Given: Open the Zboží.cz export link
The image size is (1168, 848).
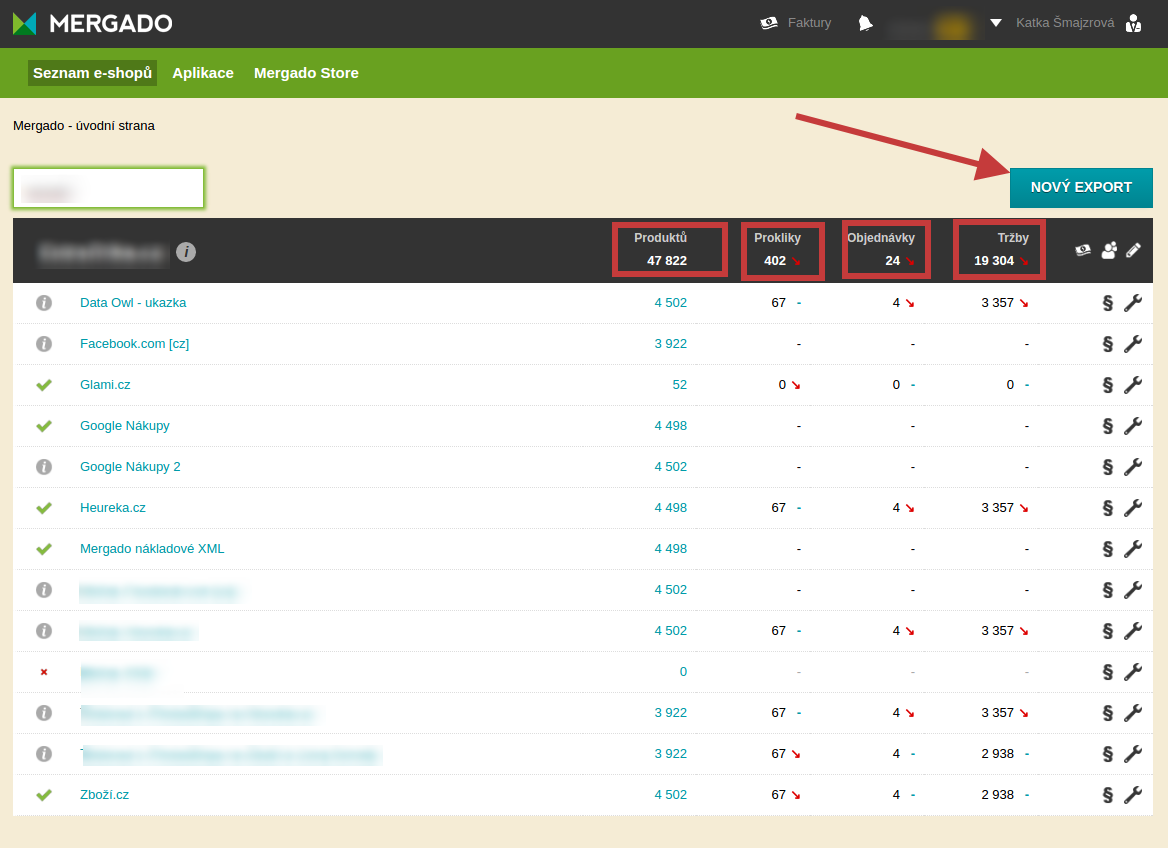Looking at the screenshot, I should 104,794.
